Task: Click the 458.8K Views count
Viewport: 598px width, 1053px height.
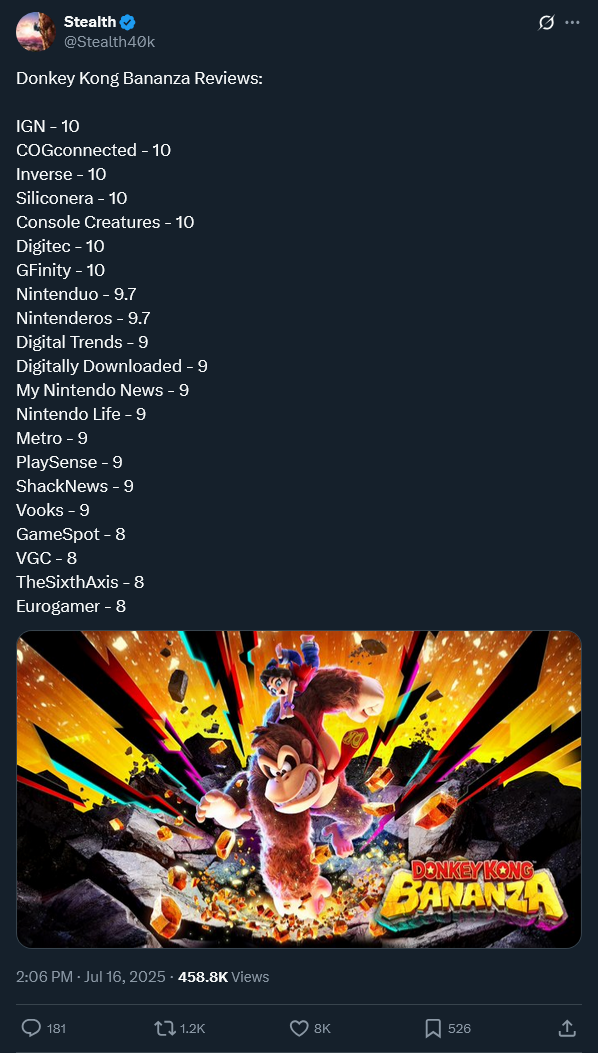Action: tap(223, 976)
